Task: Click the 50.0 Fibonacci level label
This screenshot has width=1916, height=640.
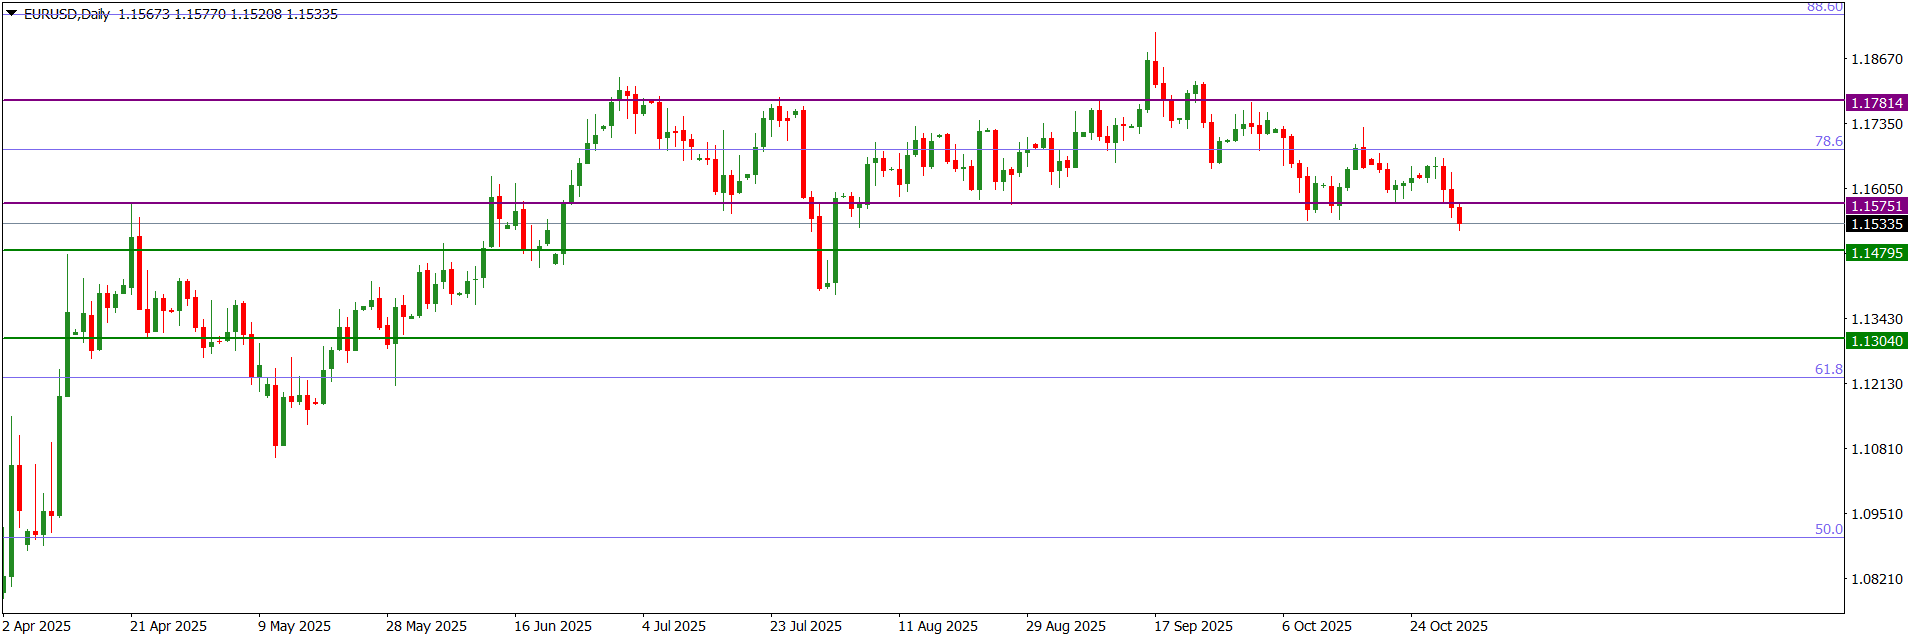Action: click(1828, 529)
